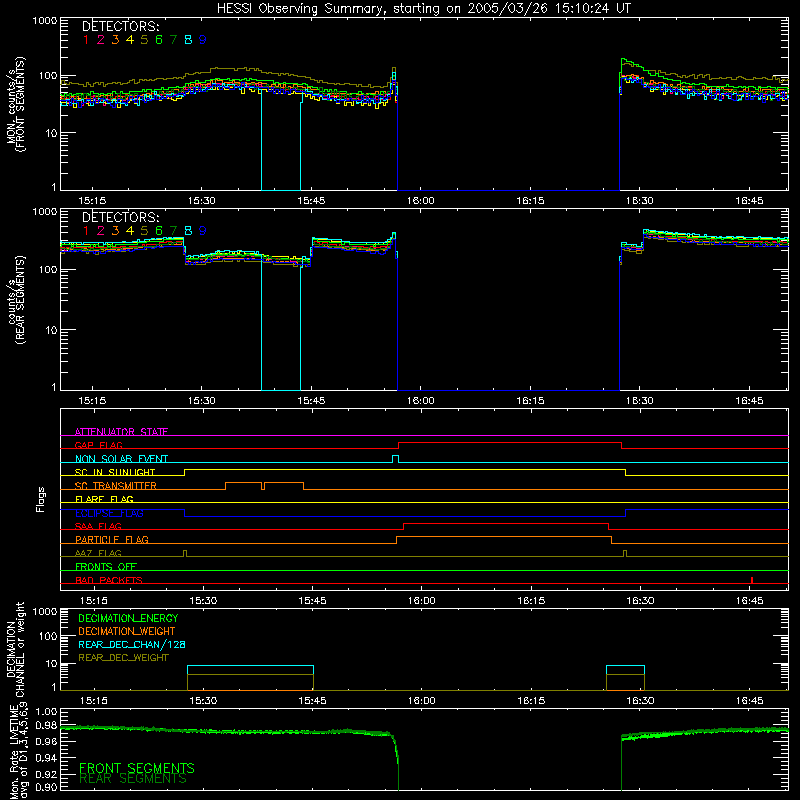Click DETECTORS: label in rear segments plot
The height and width of the screenshot is (800, 800).
121,217
